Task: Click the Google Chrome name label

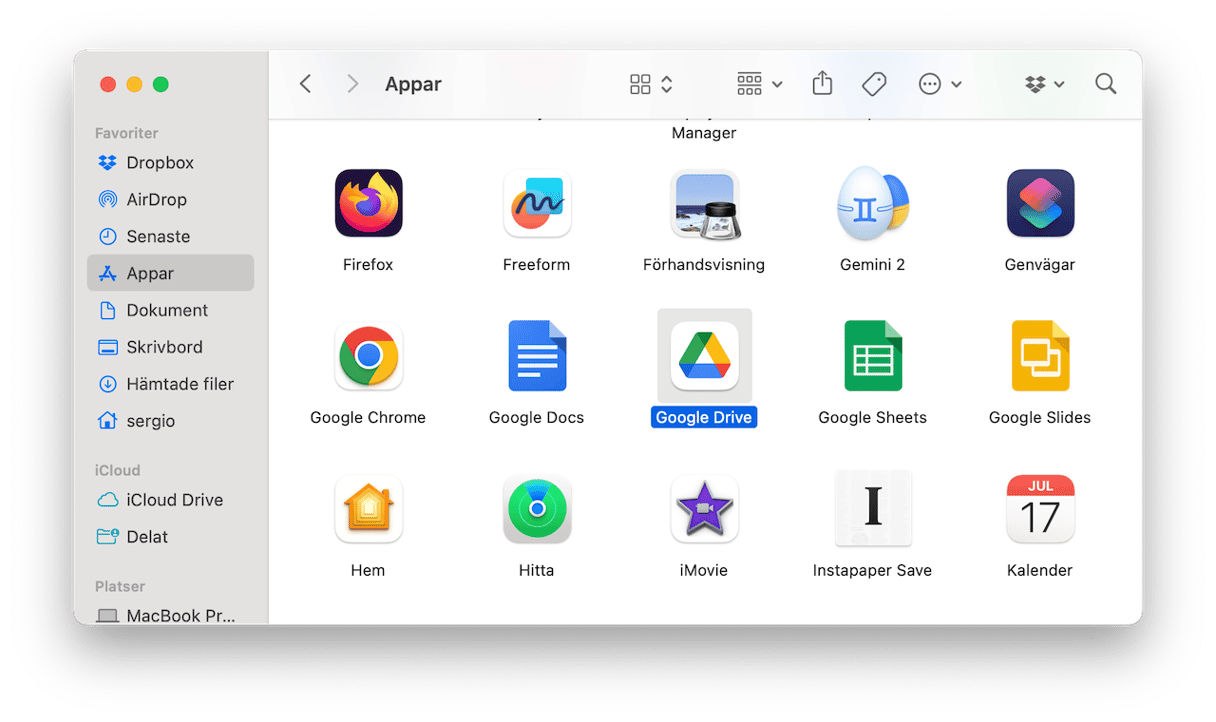Action: click(368, 418)
